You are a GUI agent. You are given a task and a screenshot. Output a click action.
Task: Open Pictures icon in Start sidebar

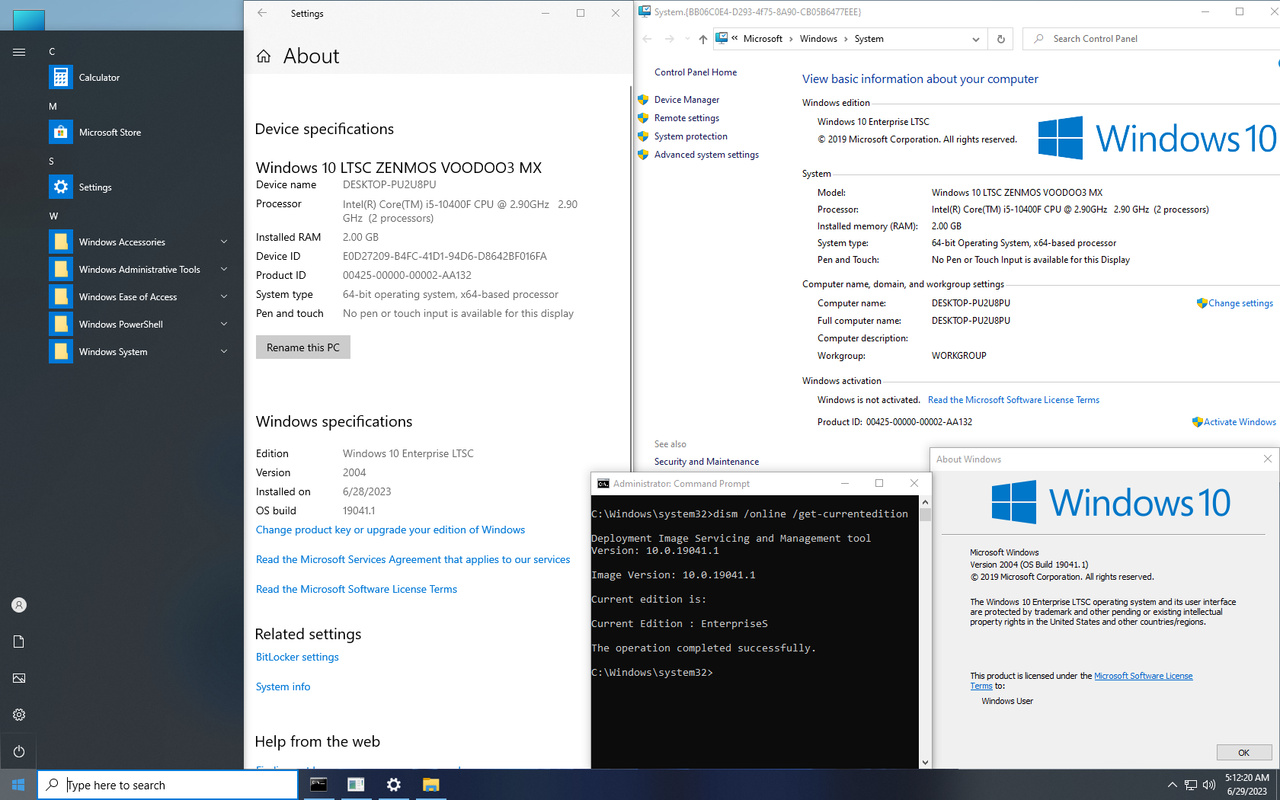(x=19, y=678)
